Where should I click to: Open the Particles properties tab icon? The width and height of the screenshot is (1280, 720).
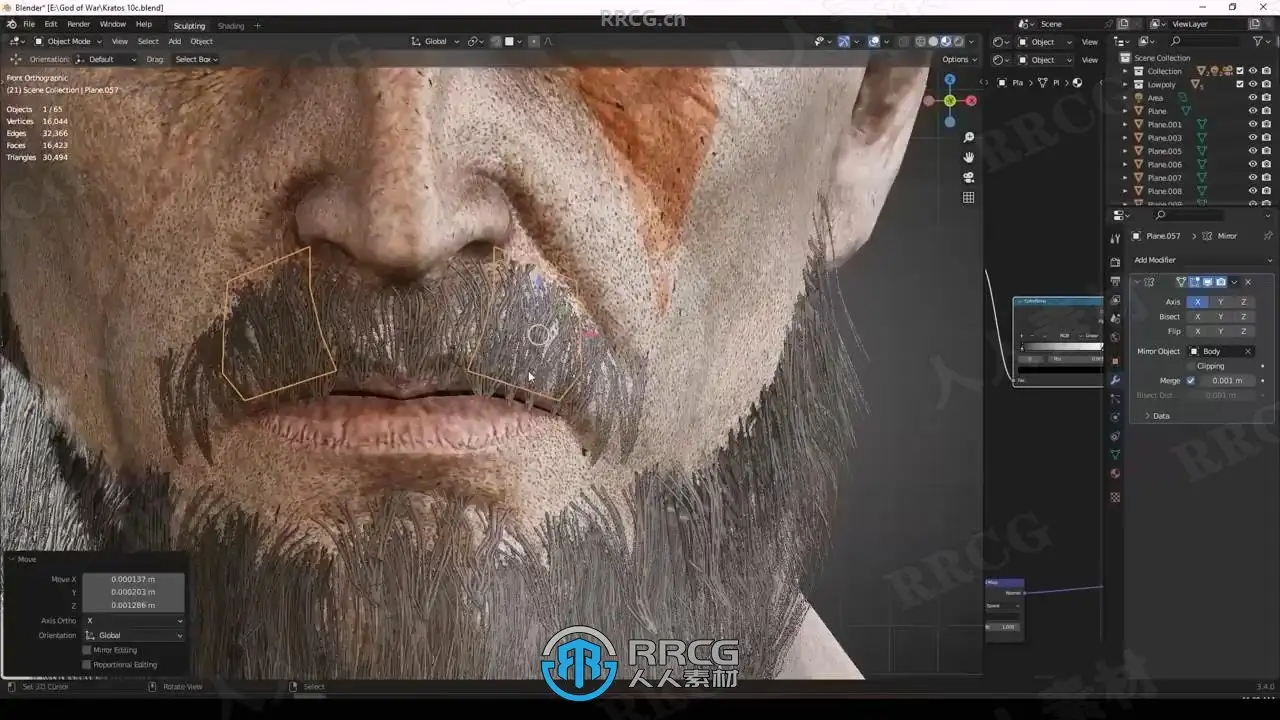pos(1116,398)
